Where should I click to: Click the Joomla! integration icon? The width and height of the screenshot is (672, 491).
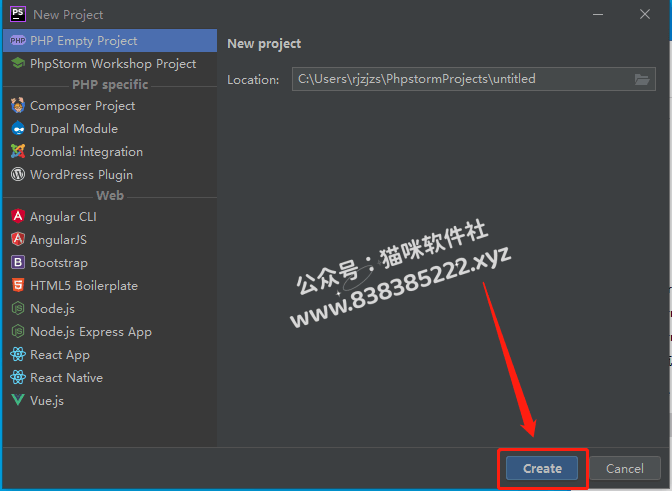pos(18,152)
